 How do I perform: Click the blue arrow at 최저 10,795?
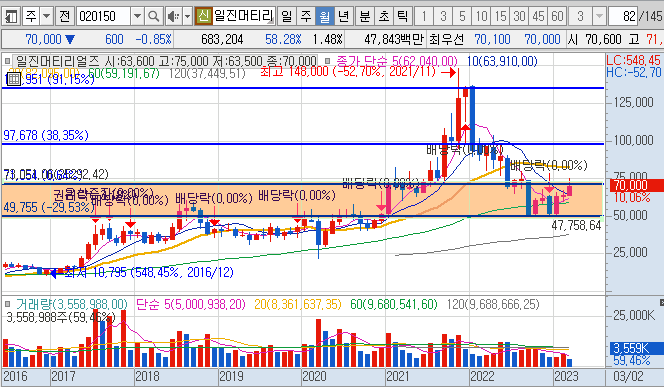click(x=53, y=274)
